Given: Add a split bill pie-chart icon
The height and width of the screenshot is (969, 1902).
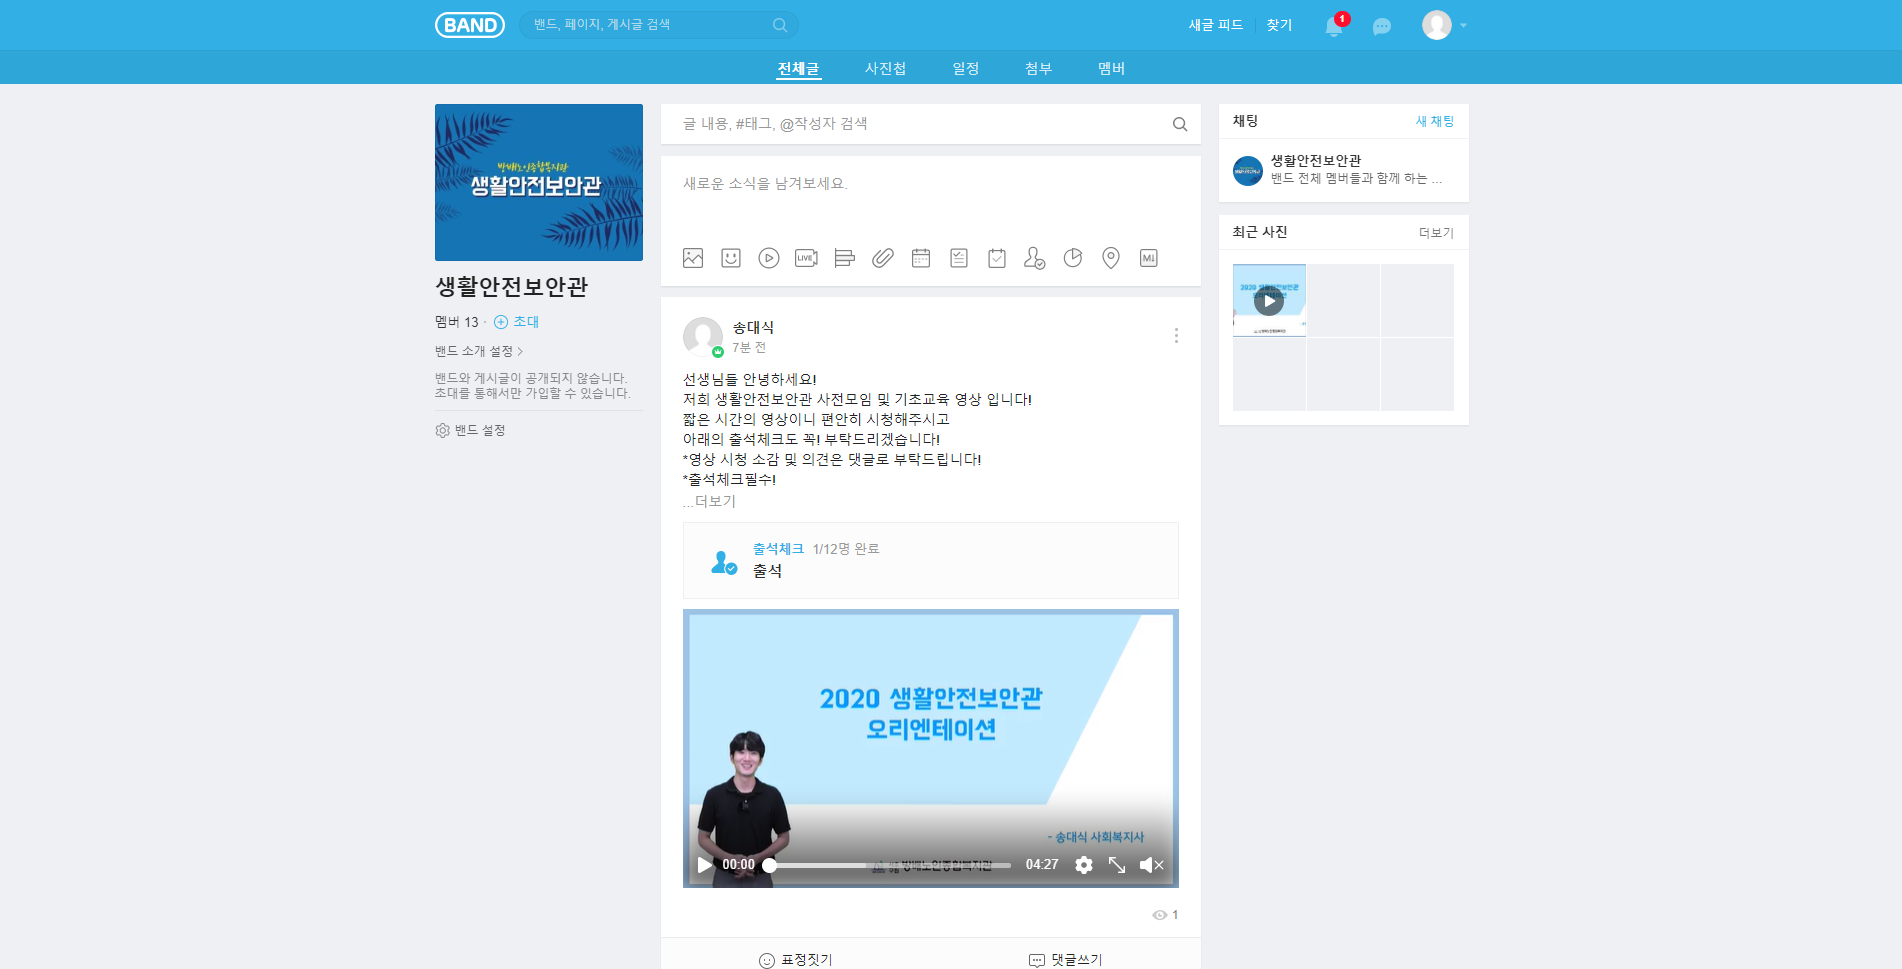Looking at the screenshot, I should tap(1073, 258).
